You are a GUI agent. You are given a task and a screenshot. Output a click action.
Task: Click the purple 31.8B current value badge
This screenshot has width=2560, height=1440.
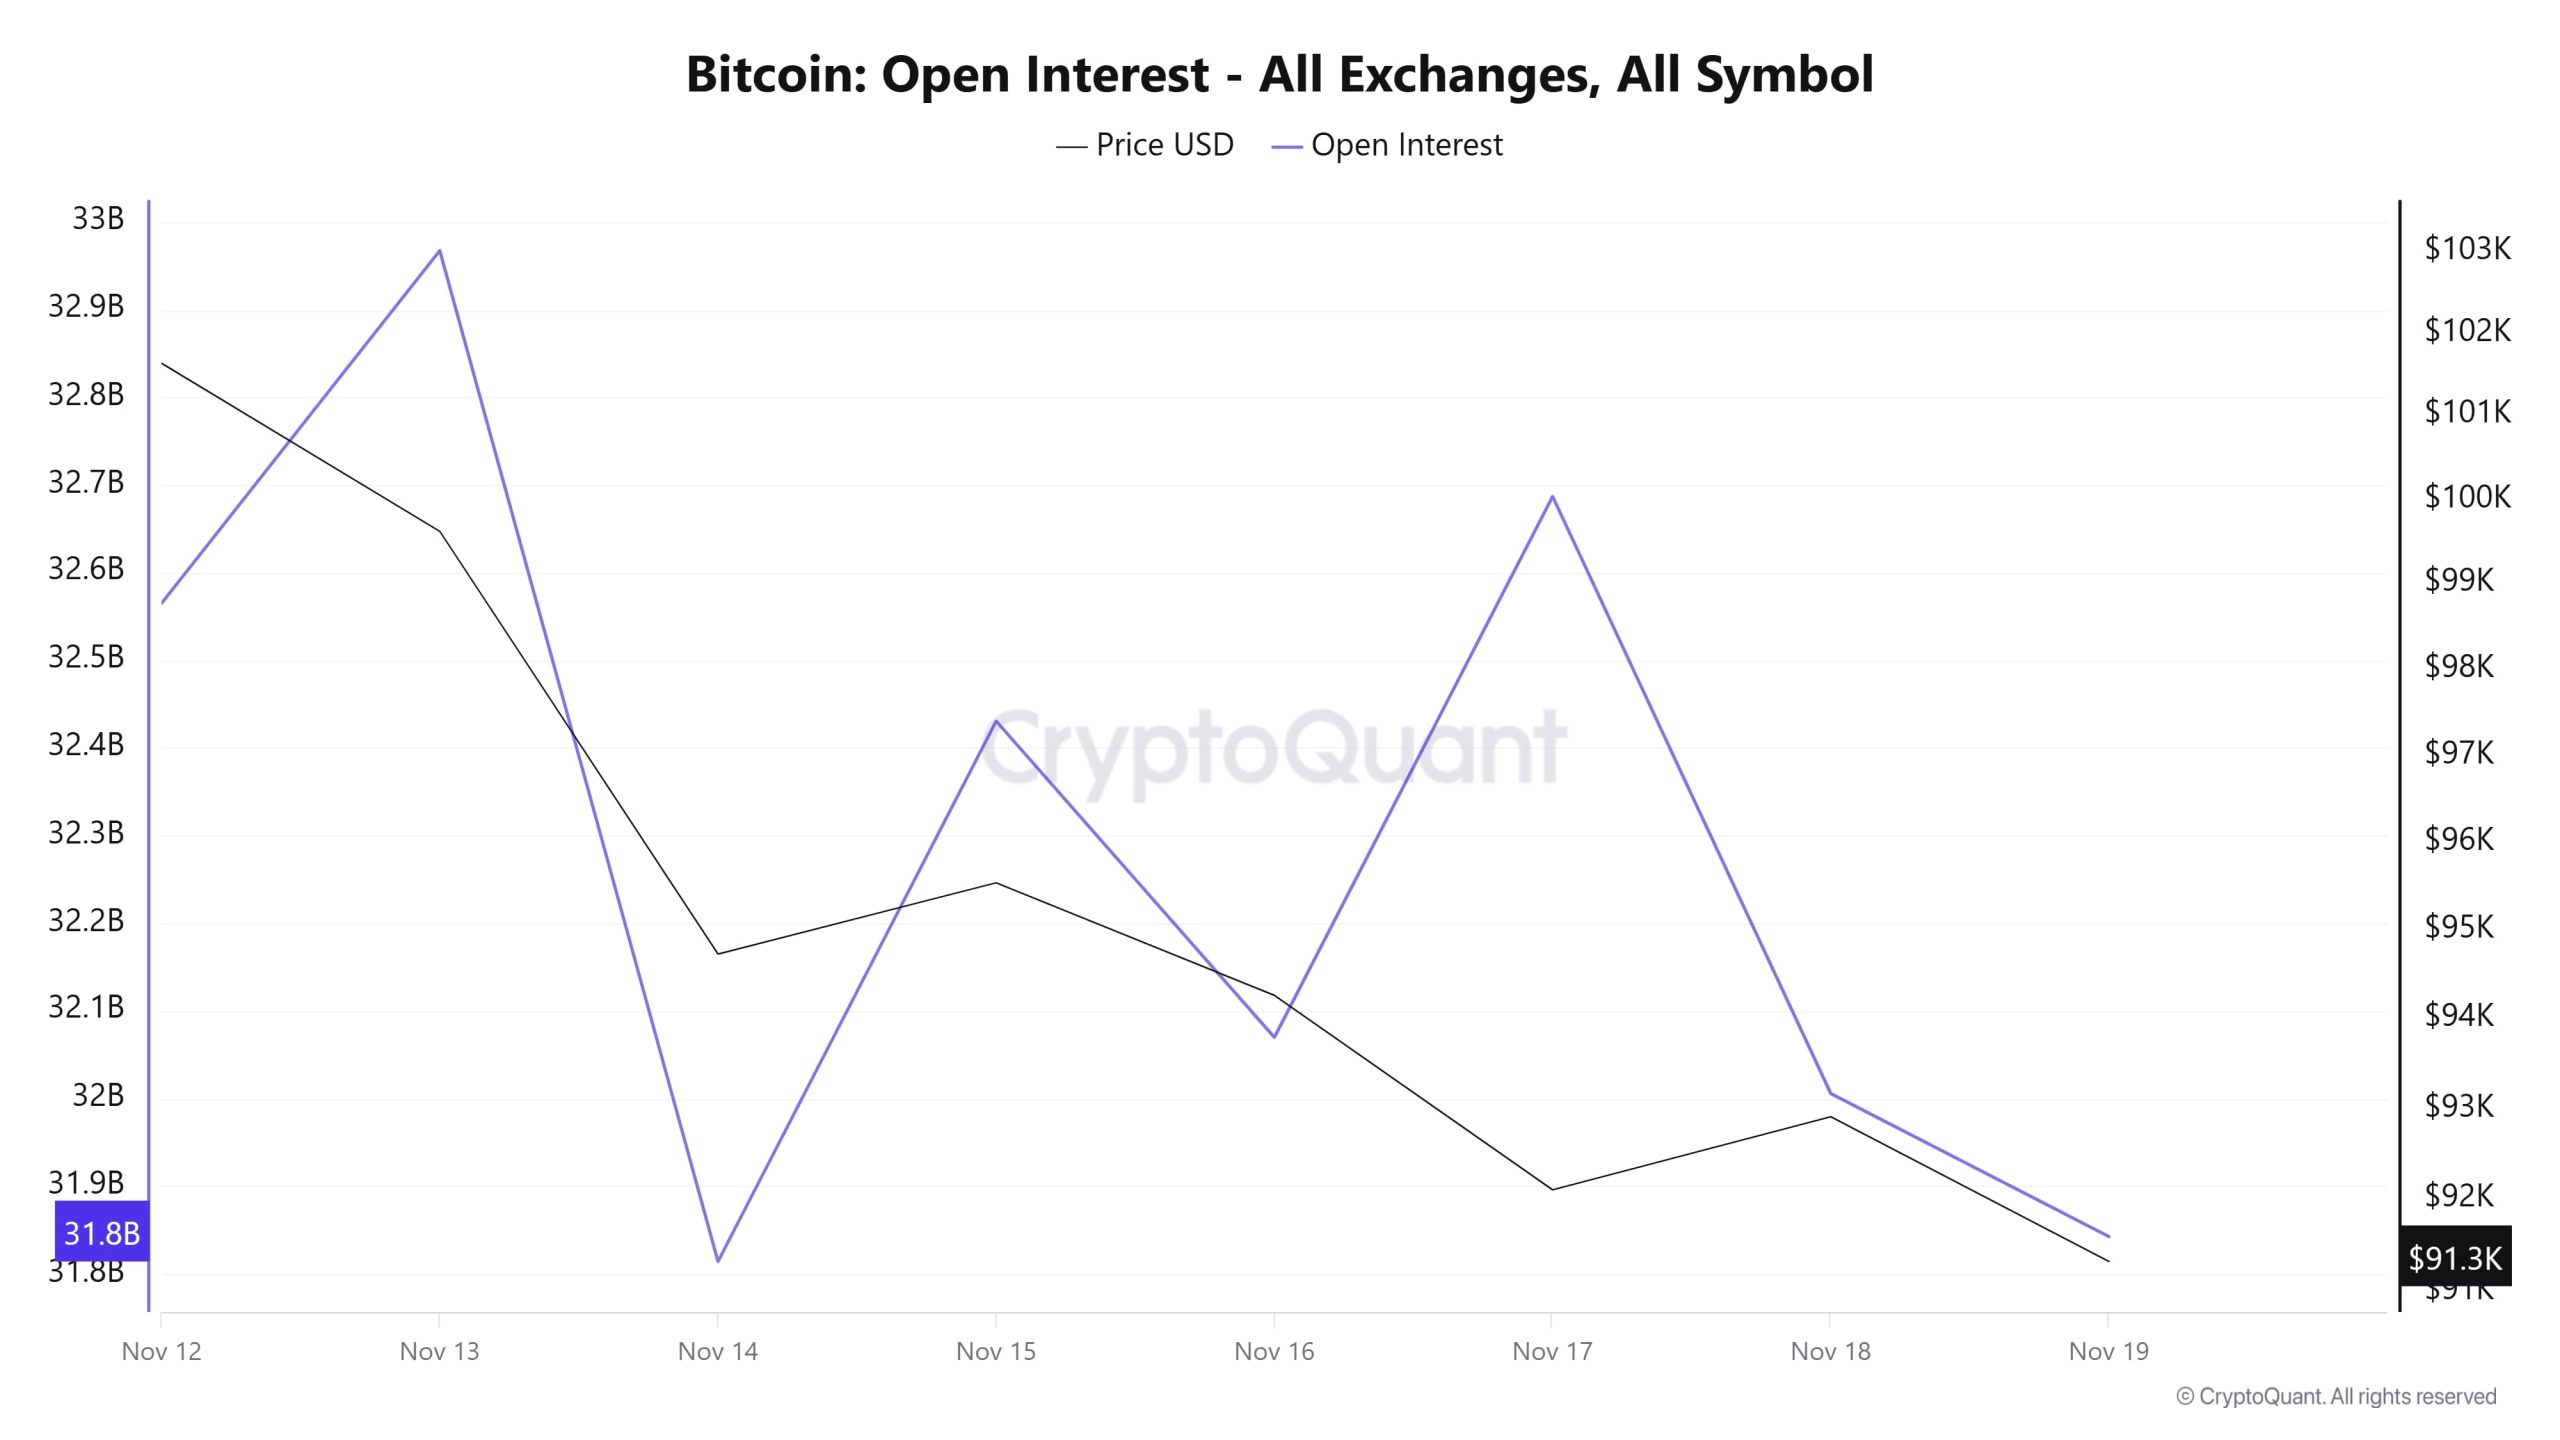101,1232
